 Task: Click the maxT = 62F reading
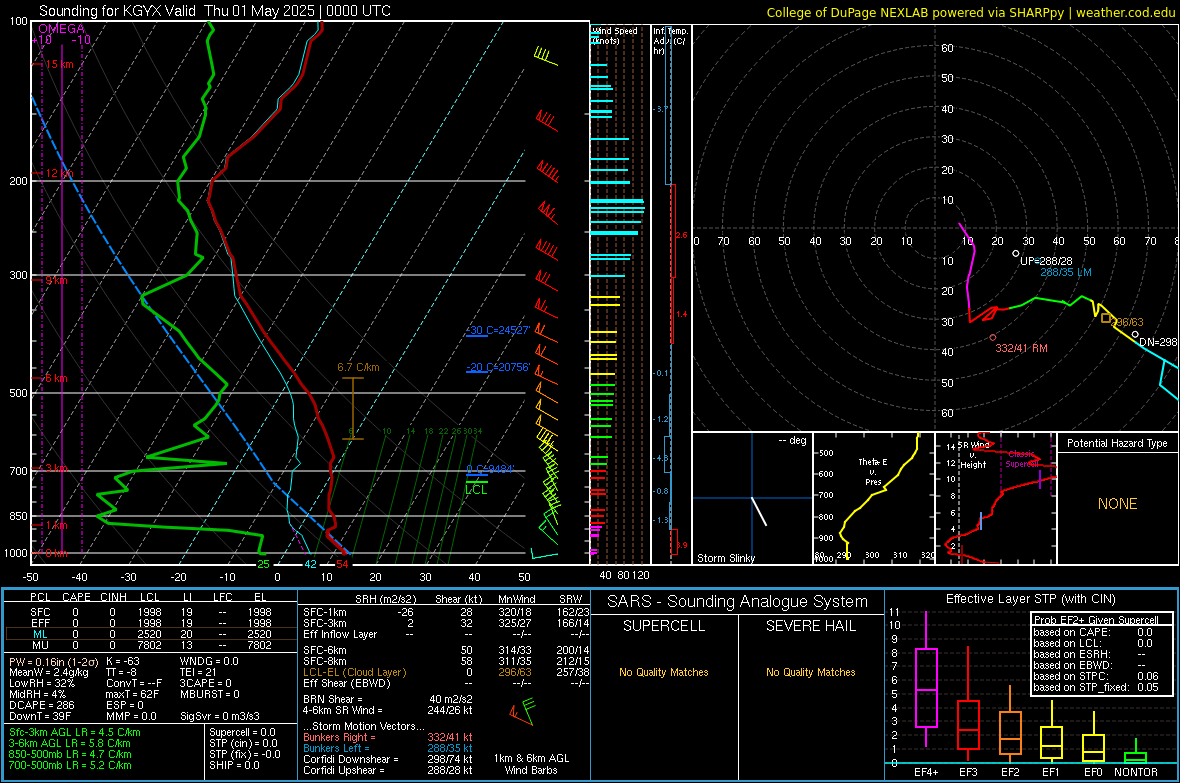click(132, 694)
